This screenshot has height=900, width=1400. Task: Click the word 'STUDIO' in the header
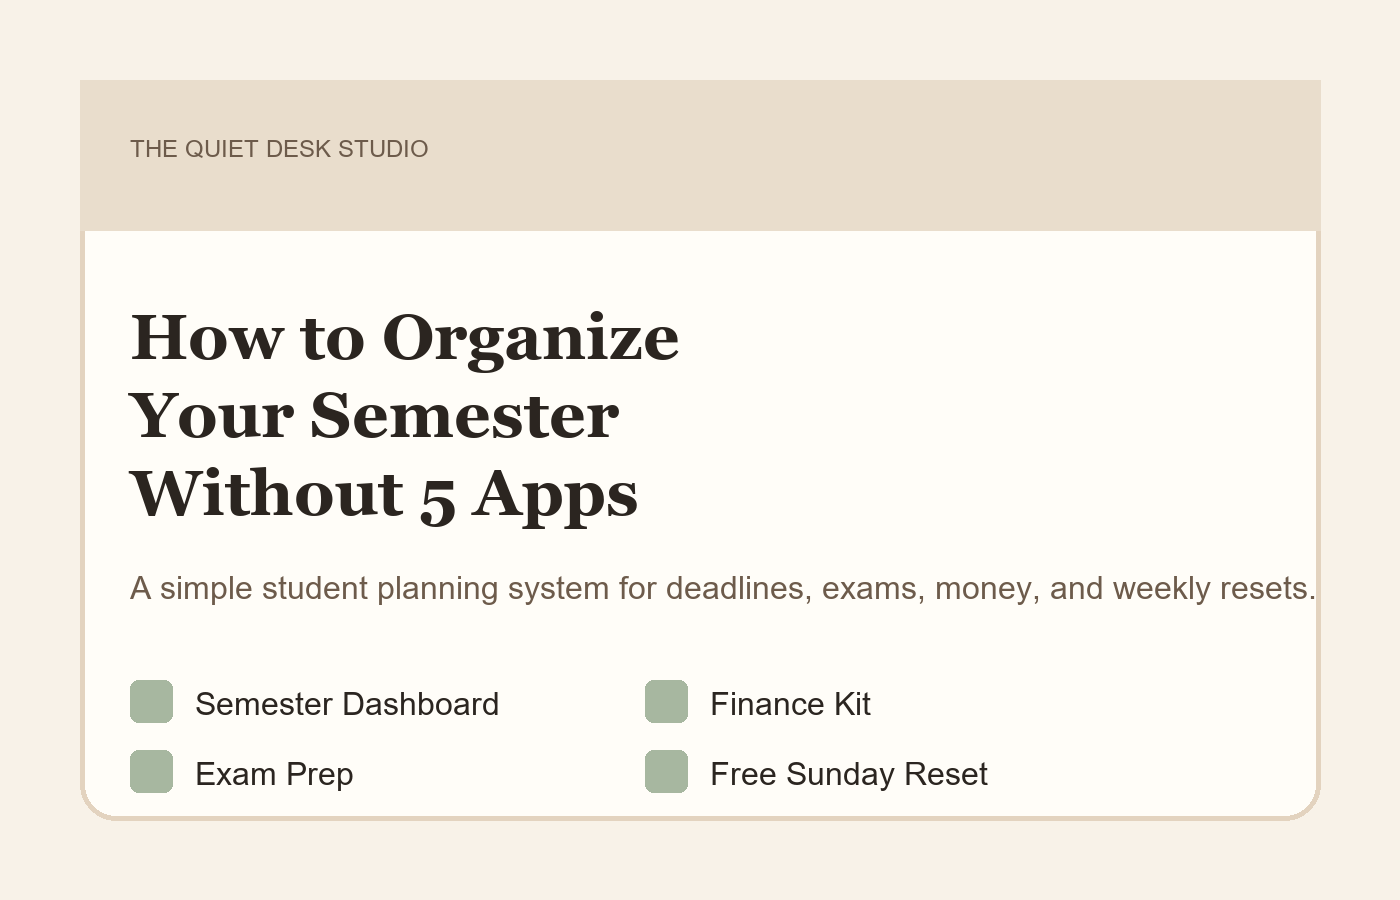[x=383, y=149]
